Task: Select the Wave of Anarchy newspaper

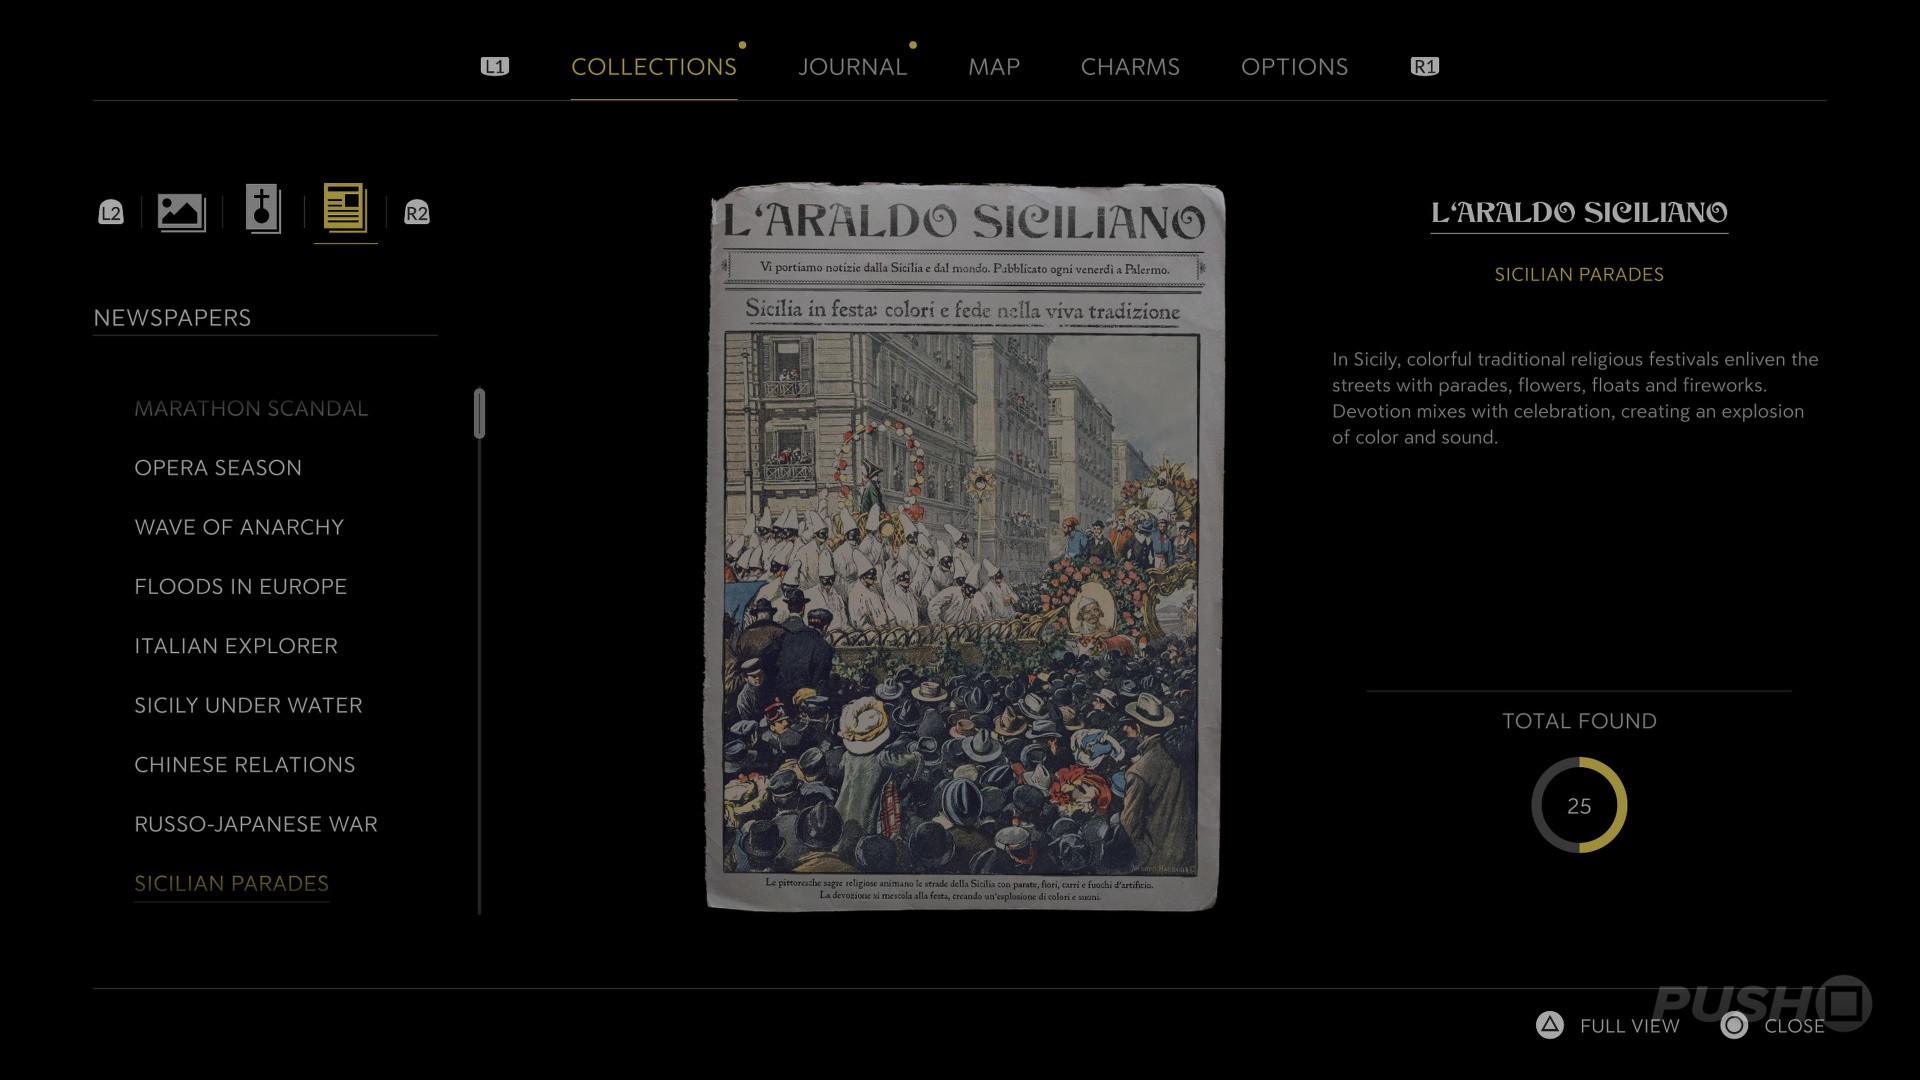Action: click(x=239, y=527)
